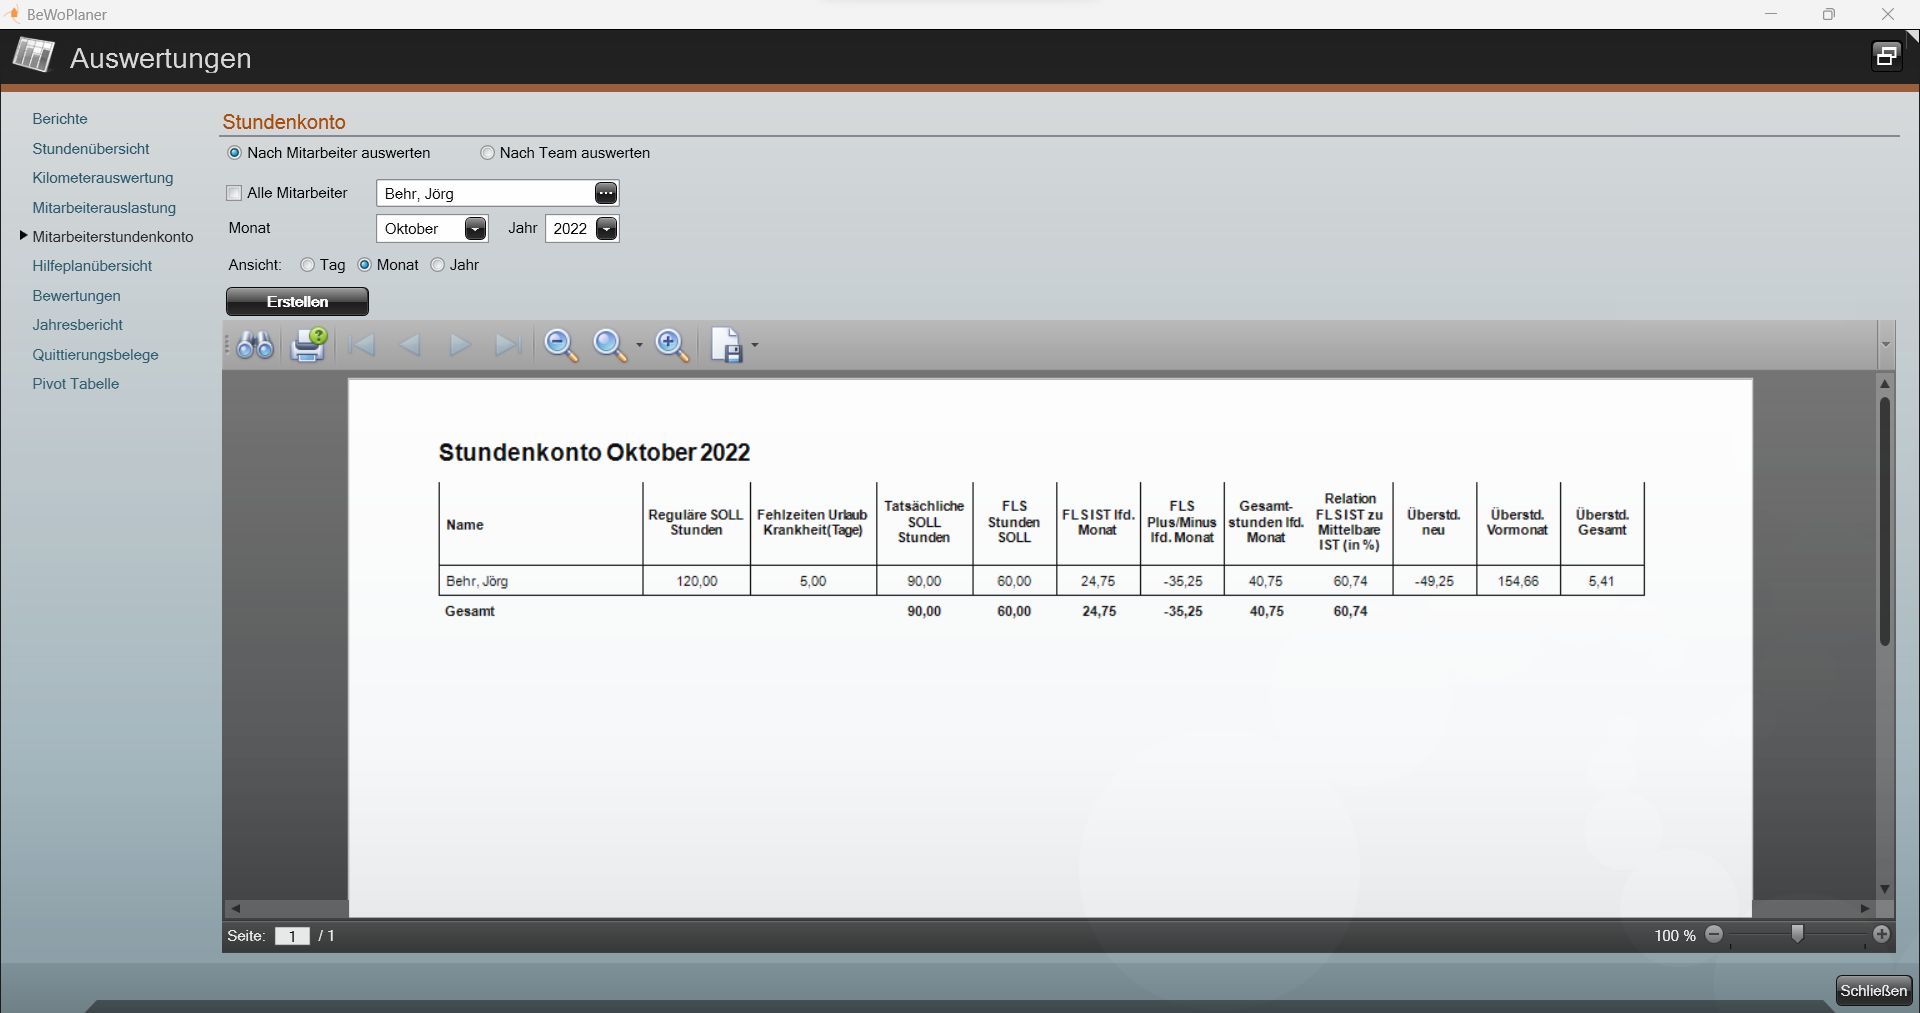The image size is (1920, 1013).
Task: Open Quittierungsbelege in the sidebar
Action: [x=95, y=355]
